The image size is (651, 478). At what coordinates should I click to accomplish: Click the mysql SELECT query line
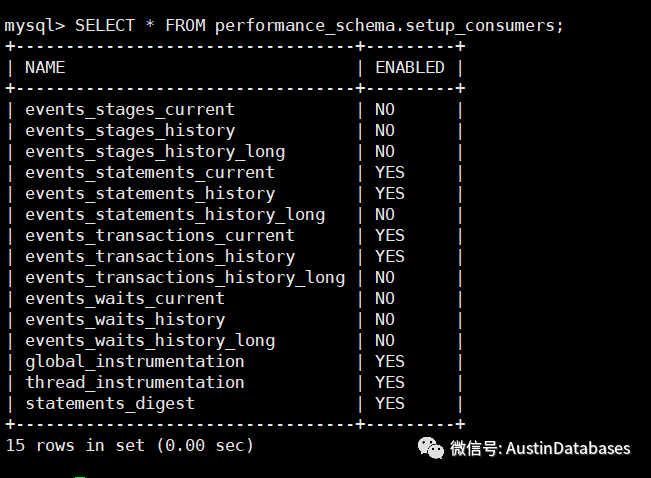[284, 25]
